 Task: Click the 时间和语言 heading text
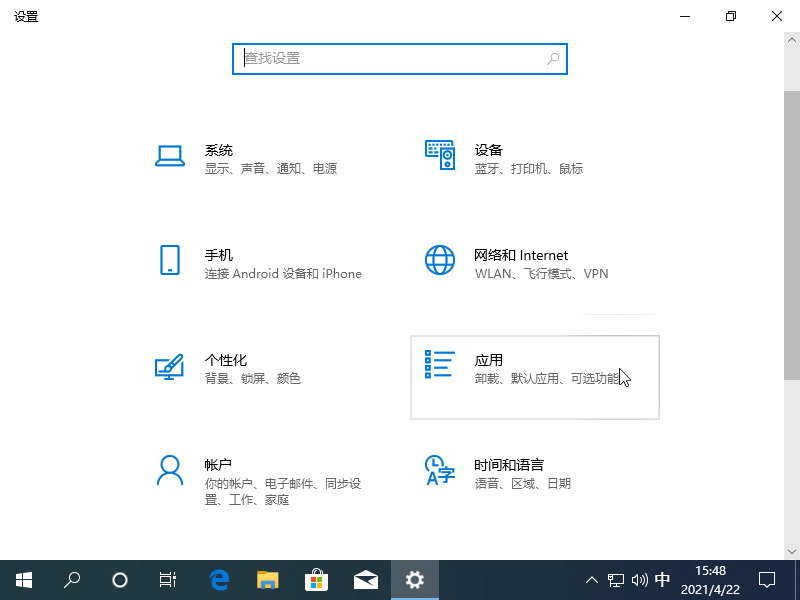click(509, 465)
